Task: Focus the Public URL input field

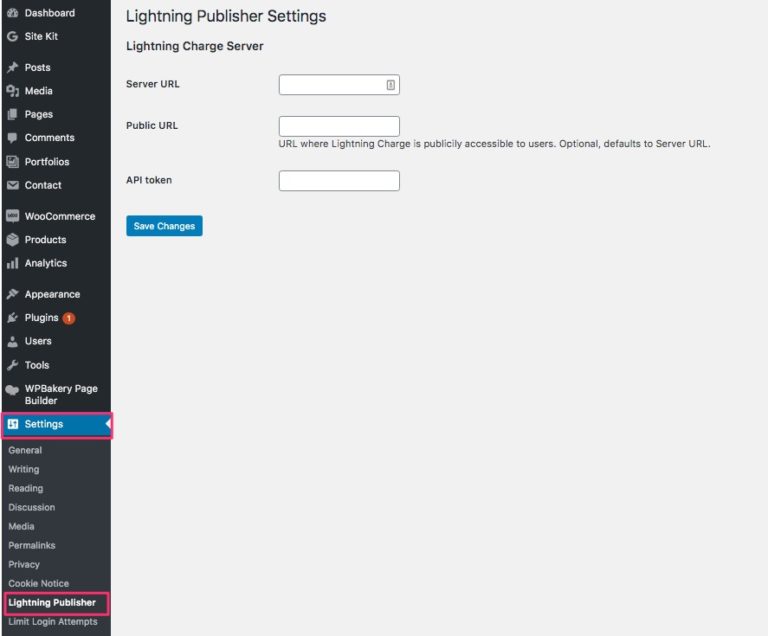Action: coord(339,126)
